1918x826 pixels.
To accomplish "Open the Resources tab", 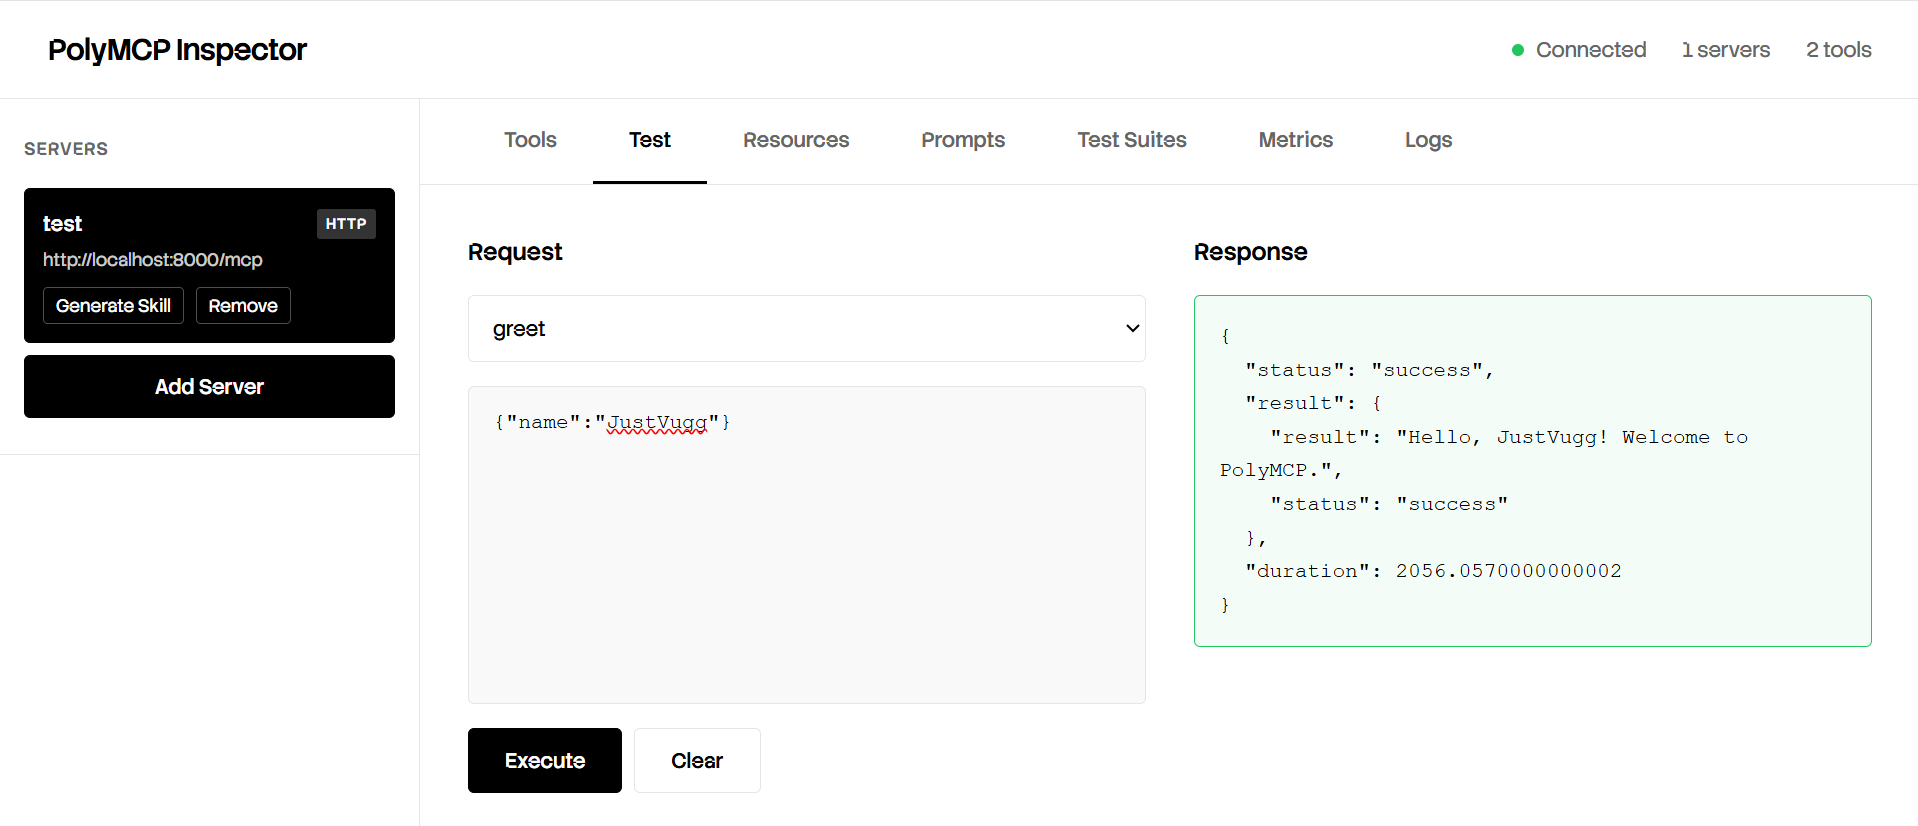I will (796, 140).
